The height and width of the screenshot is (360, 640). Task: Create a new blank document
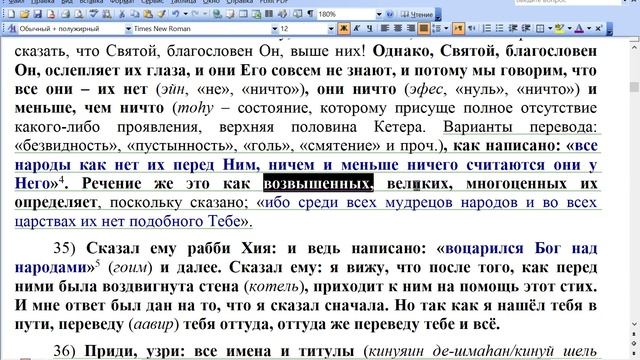click(x=11, y=14)
